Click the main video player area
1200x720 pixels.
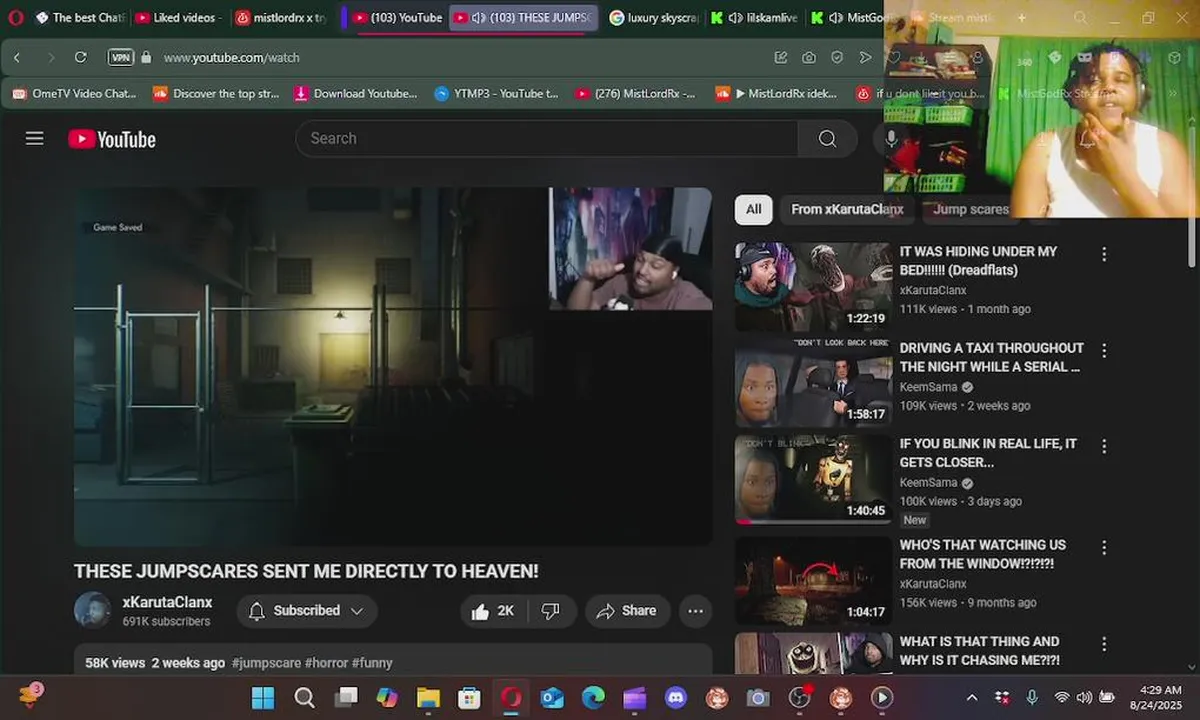pyautogui.click(x=393, y=366)
